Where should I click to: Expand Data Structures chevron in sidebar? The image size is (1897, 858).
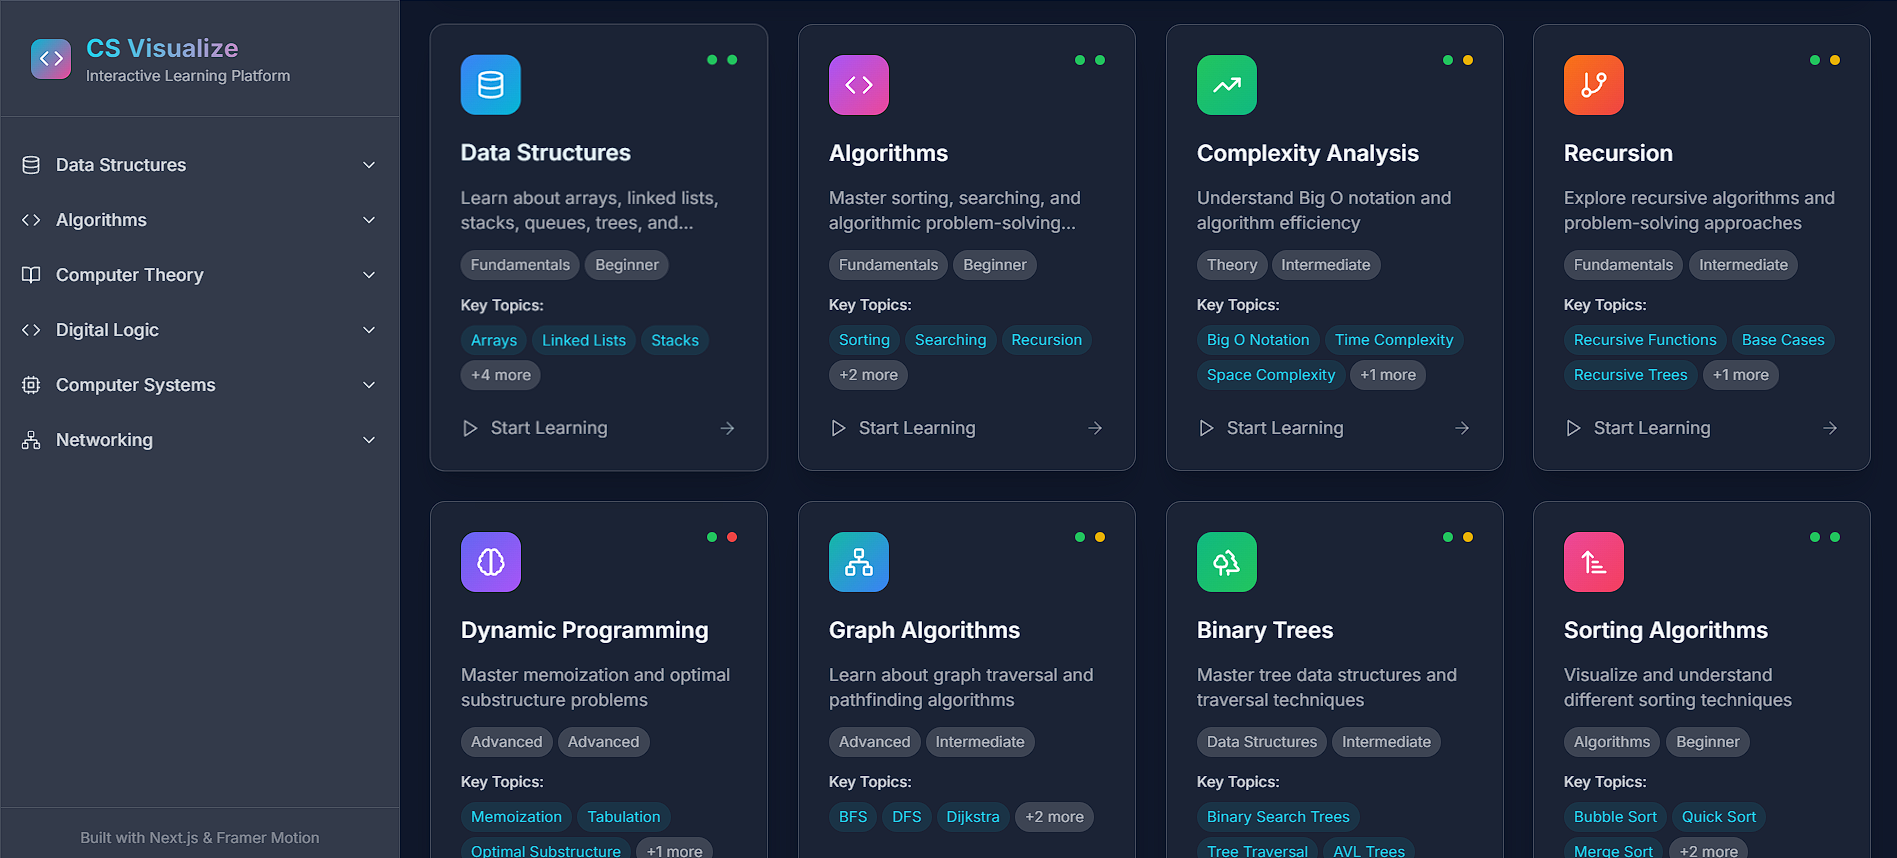pyautogui.click(x=369, y=165)
